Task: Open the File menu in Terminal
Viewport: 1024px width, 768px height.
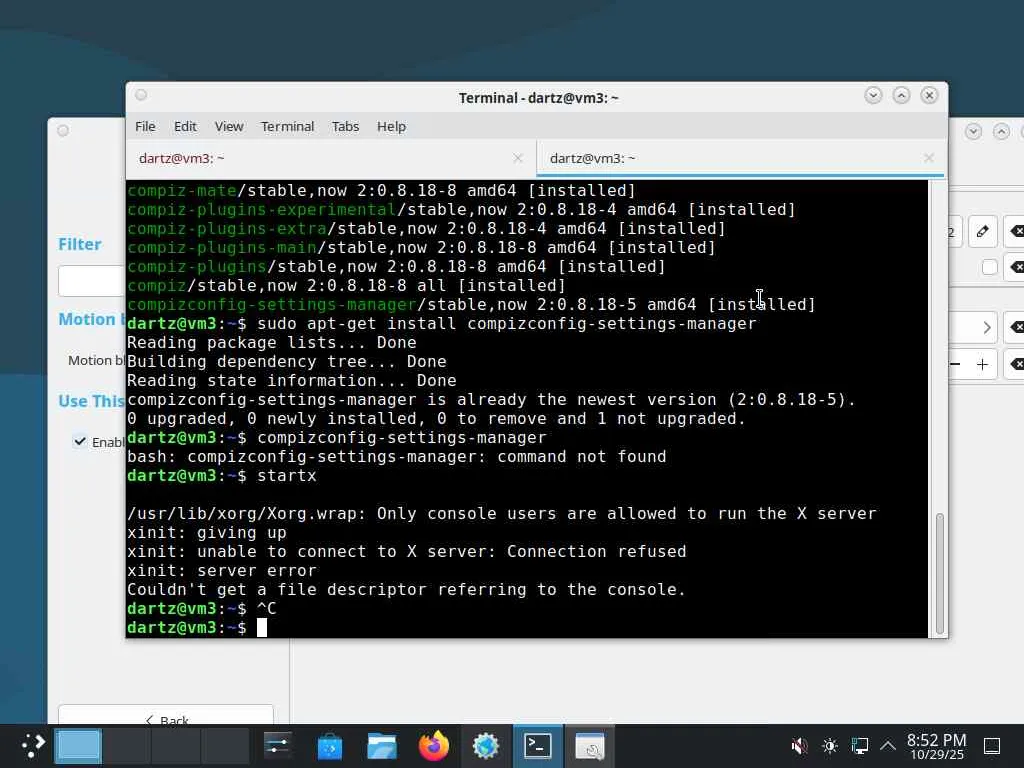Action: tap(145, 126)
